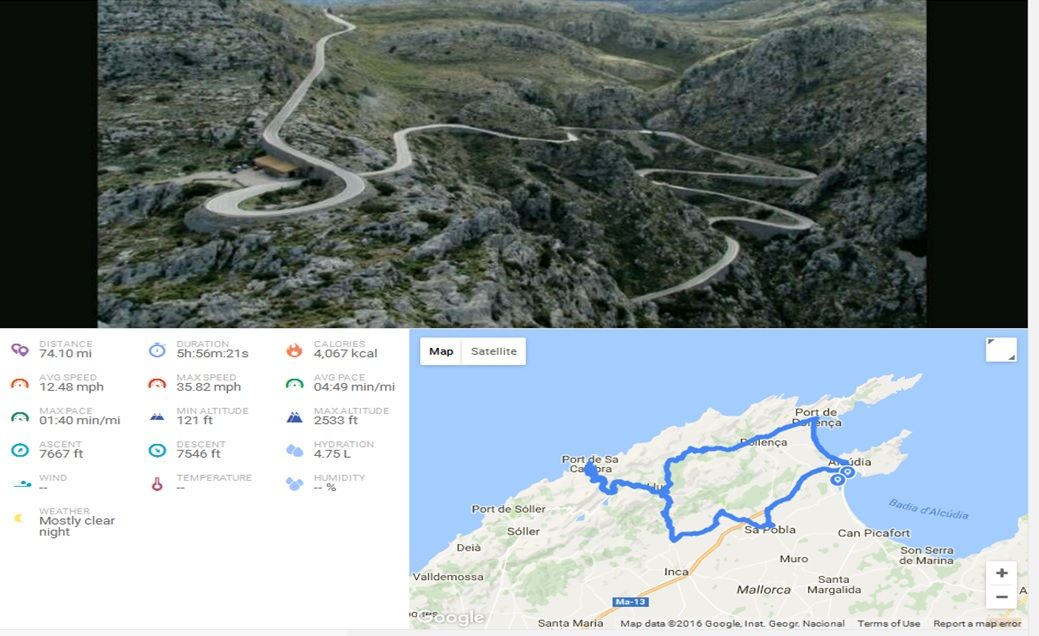Click the temperature thermometer icon
The image size is (1039, 636).
[157, 484]
